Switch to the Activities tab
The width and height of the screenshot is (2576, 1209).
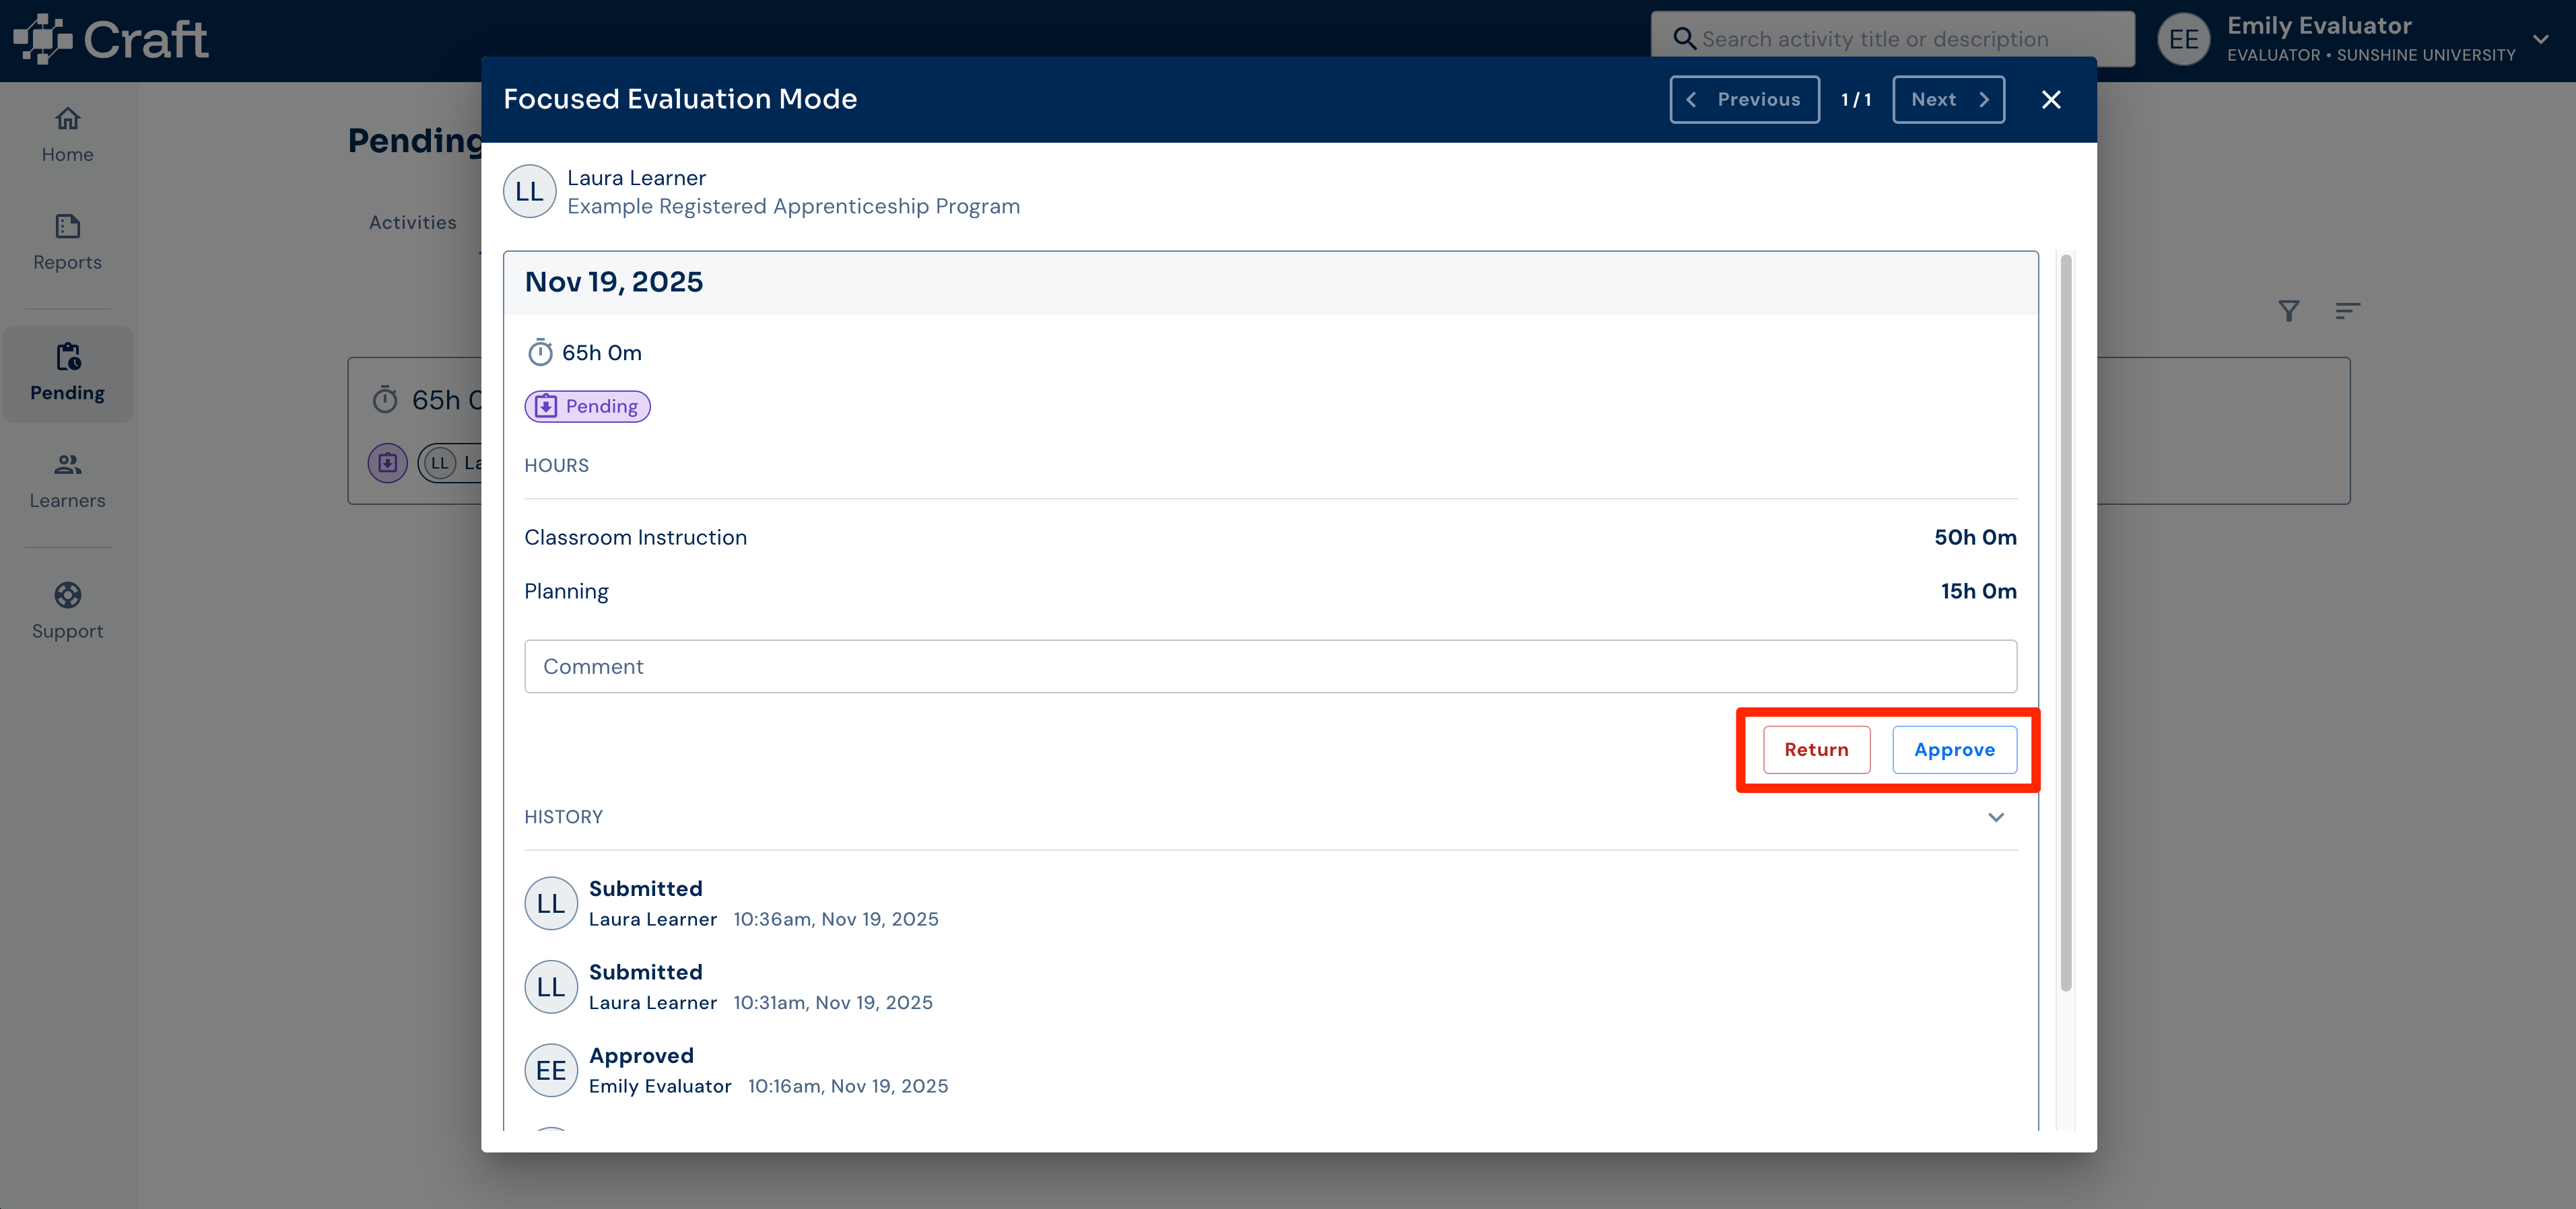point(412,222)
